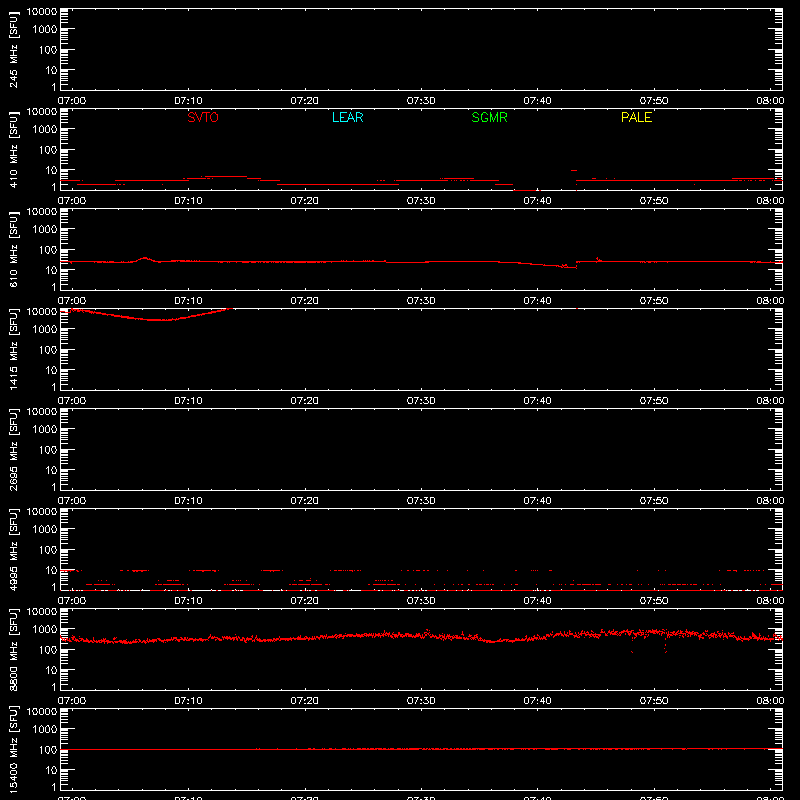800x800 pixels.
Task: Click the 10 tick of the 610 MHz plot
Action: 52,270
